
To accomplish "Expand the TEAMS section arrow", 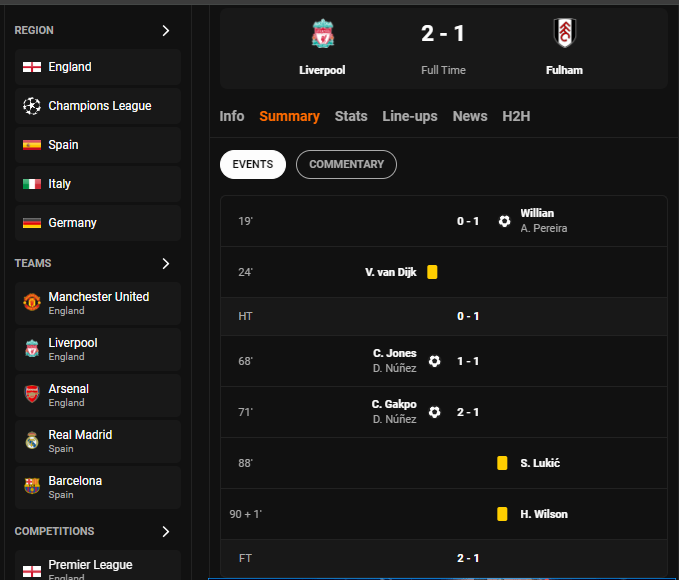I will point(166,264).
